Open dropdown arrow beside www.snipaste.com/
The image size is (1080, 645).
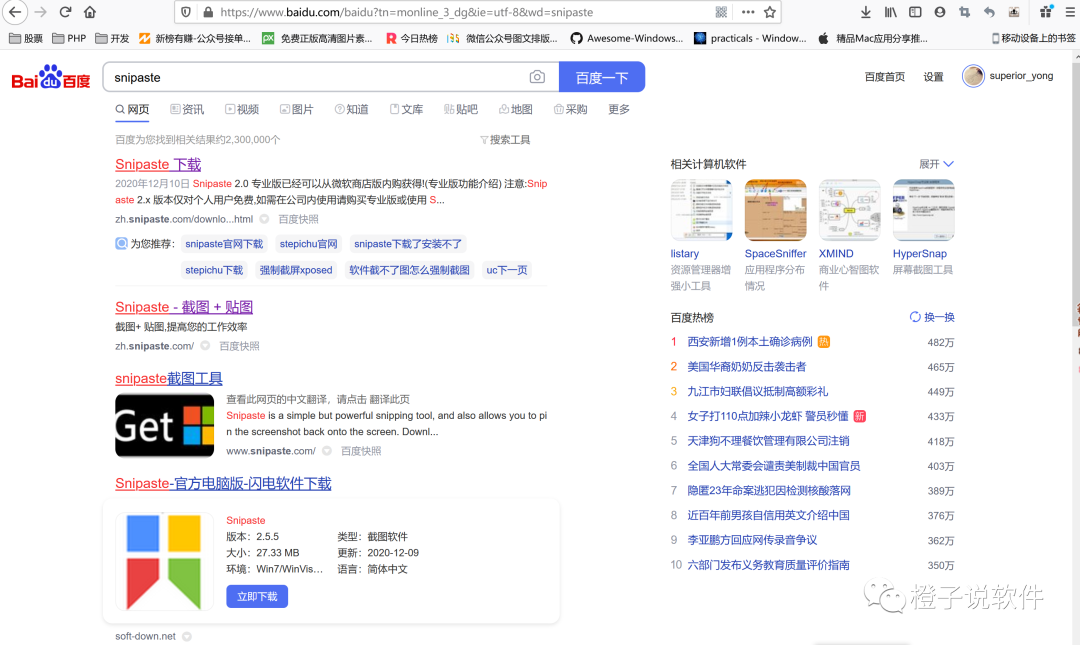click(326, 451)
